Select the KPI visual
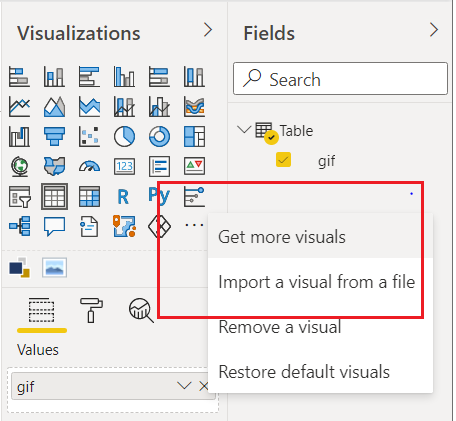This screenshot has height=421, width=456. (x=194, y=166)
